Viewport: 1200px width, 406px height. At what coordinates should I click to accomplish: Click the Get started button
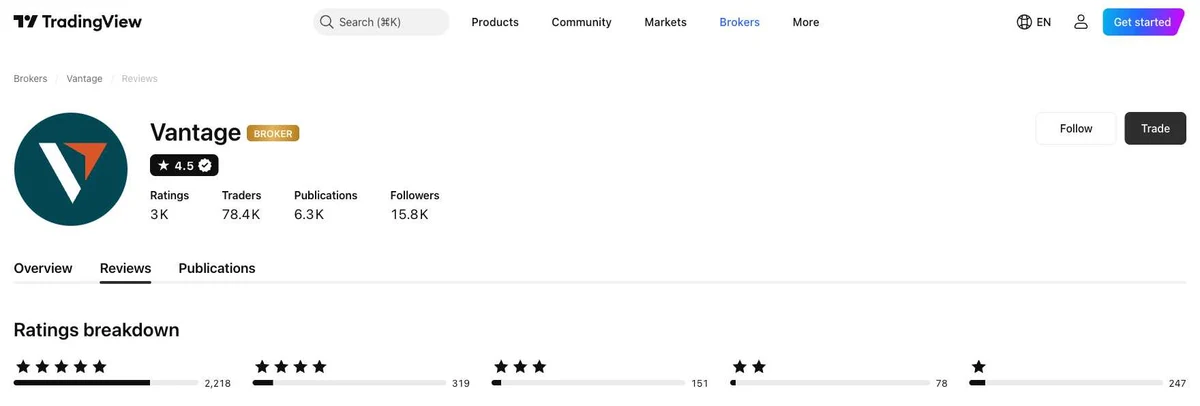(x=1142, y=22)
